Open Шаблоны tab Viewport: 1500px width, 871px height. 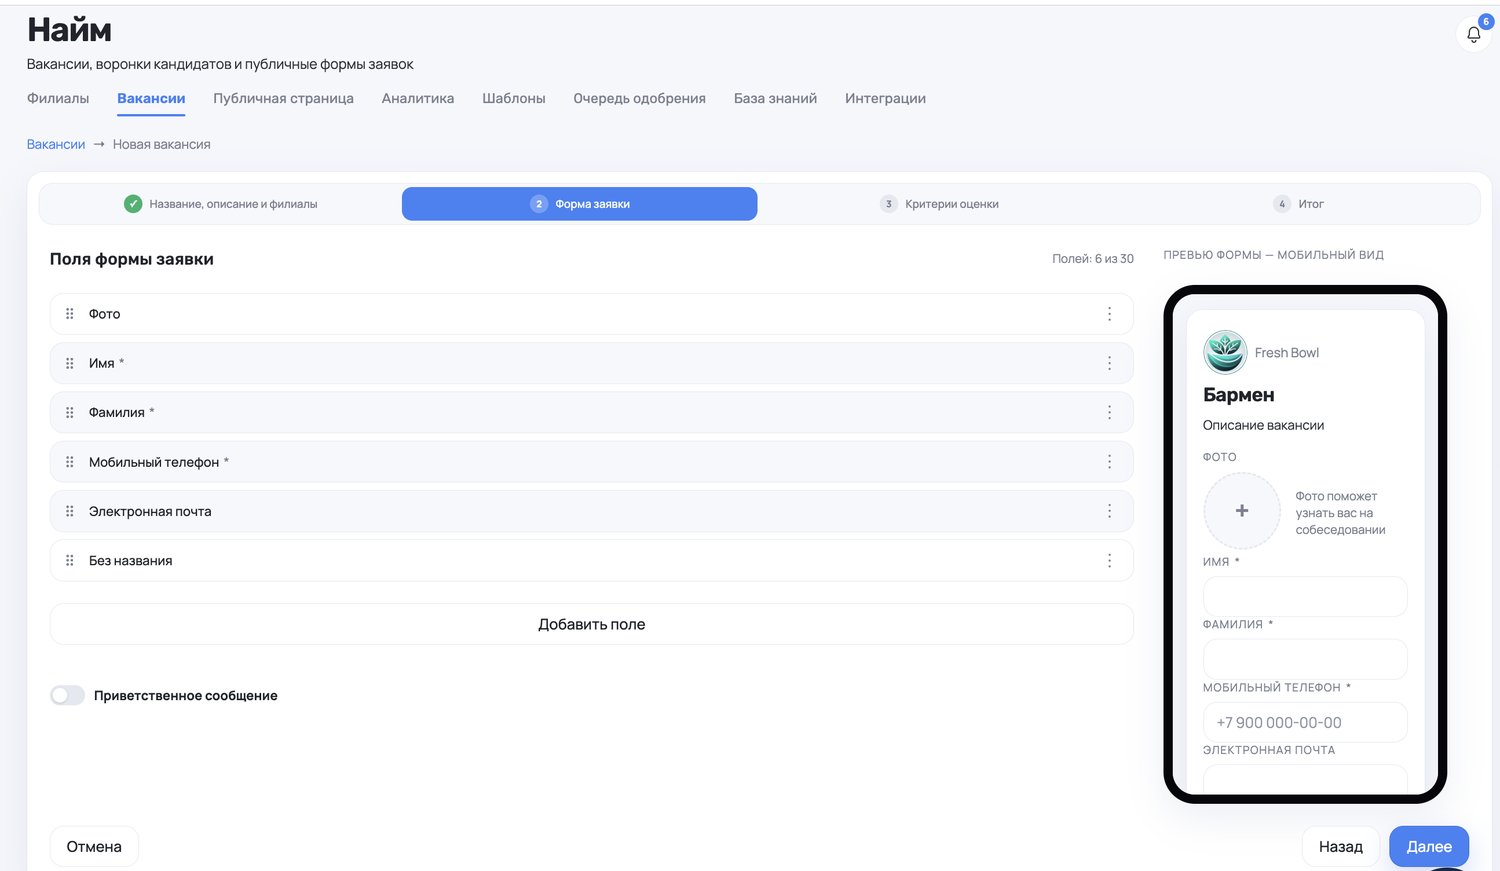coord(514,98)
